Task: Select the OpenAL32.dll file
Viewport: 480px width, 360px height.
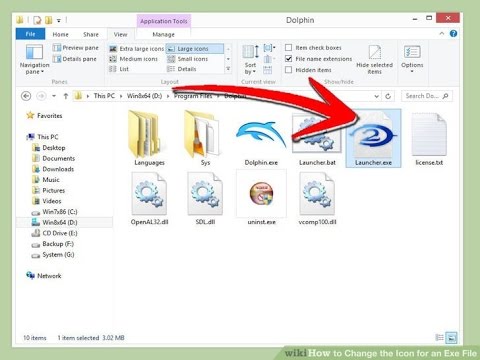Action: click(x=149, y=199)
